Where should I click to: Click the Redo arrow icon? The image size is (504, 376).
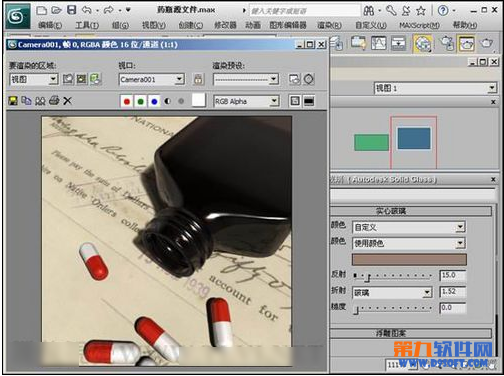pos(108,10)
